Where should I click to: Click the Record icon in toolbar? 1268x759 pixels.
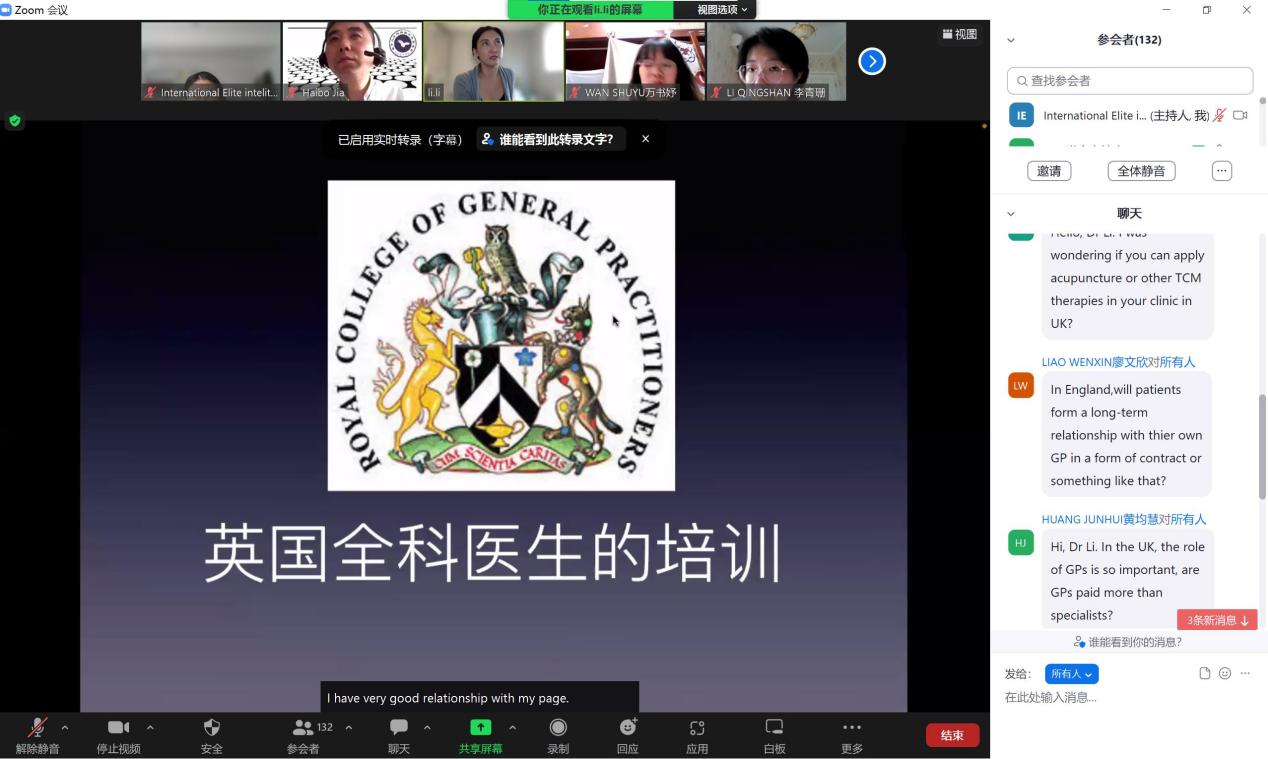558,728
